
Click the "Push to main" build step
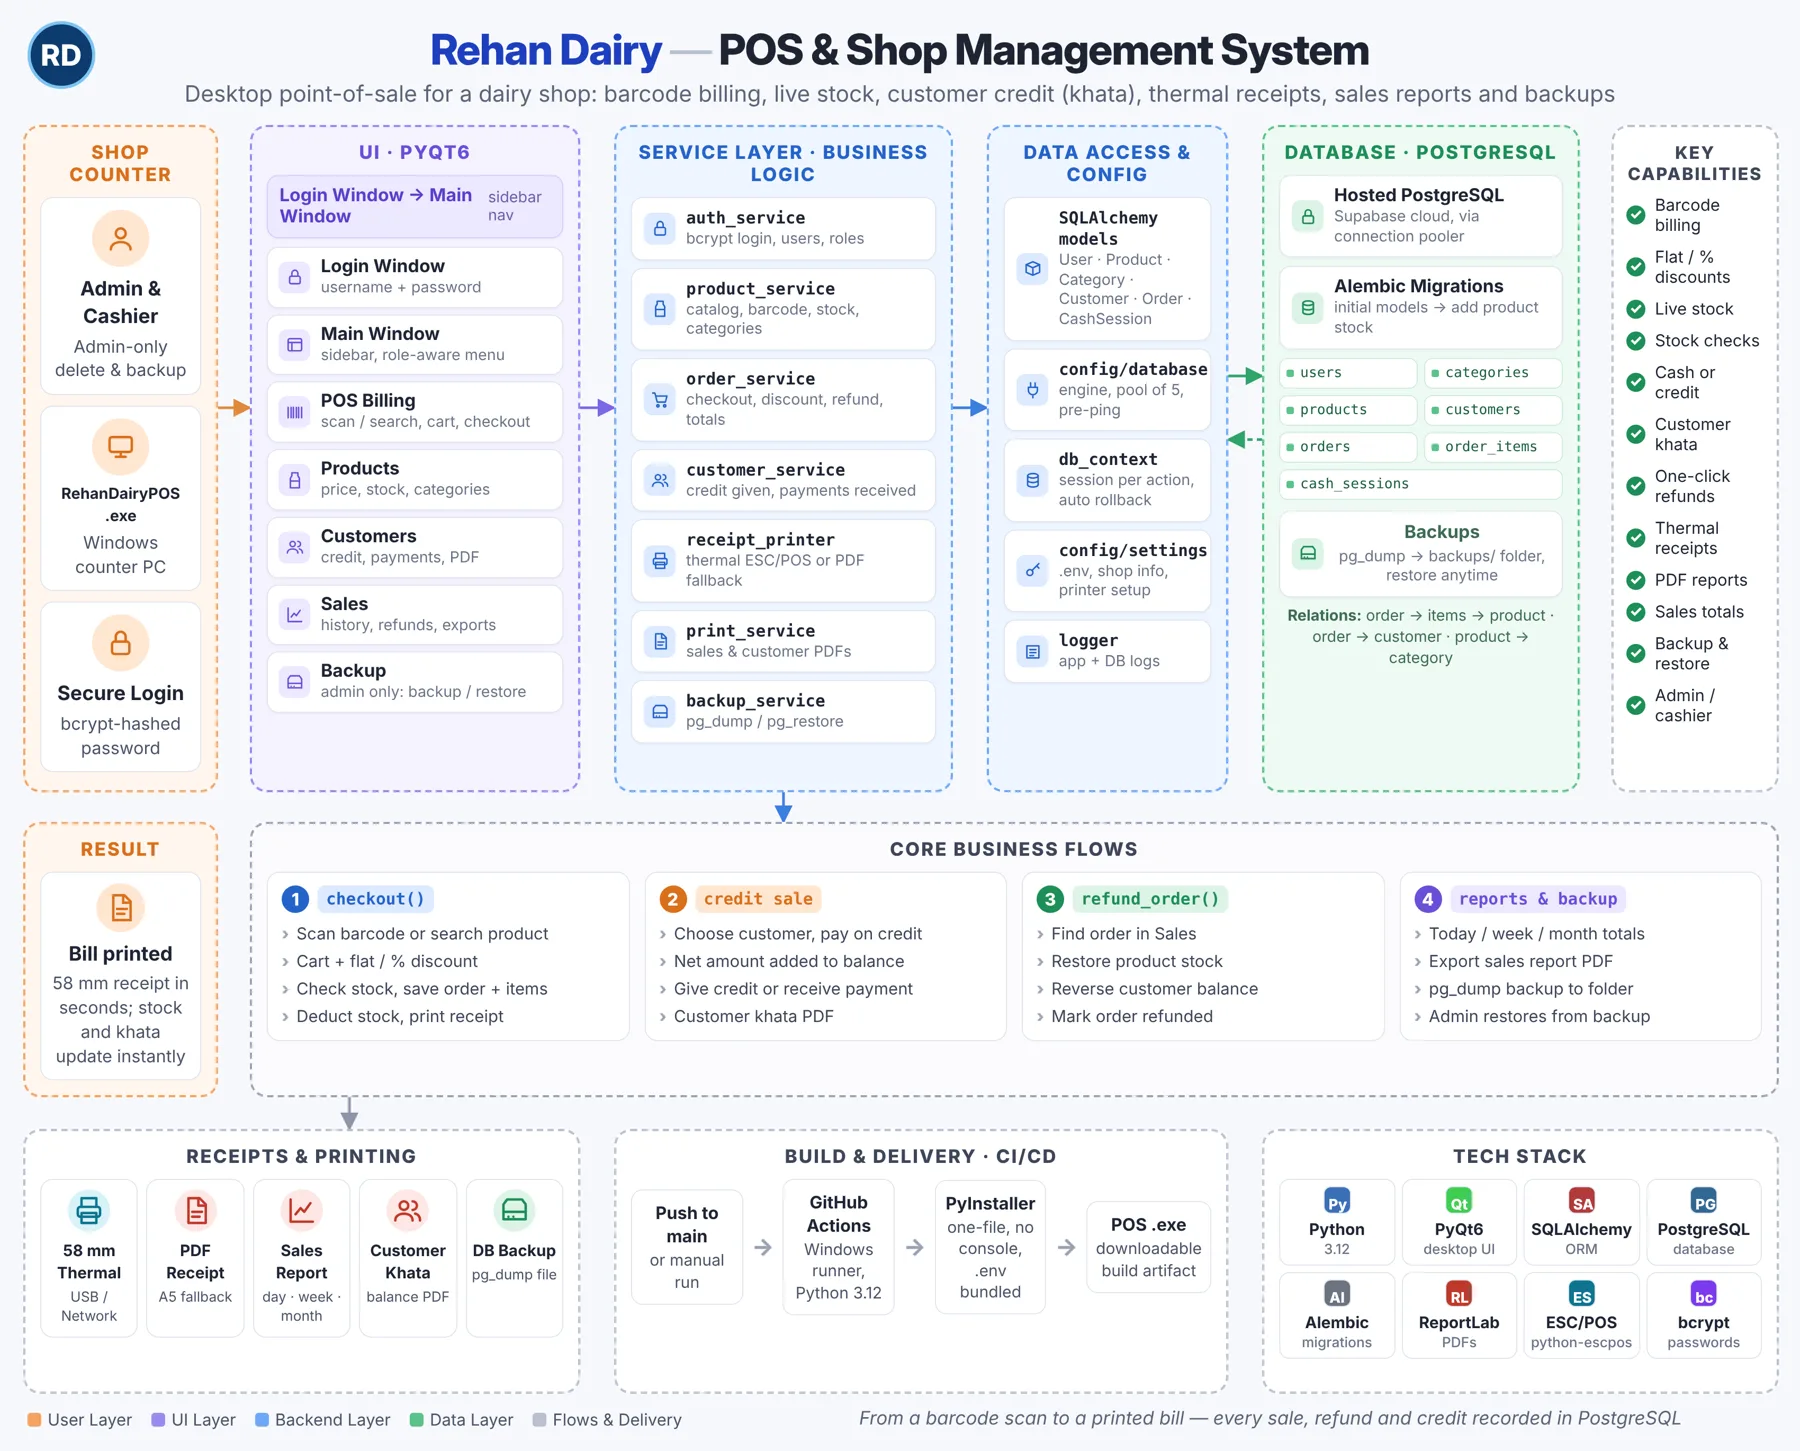click(687, 1247)
